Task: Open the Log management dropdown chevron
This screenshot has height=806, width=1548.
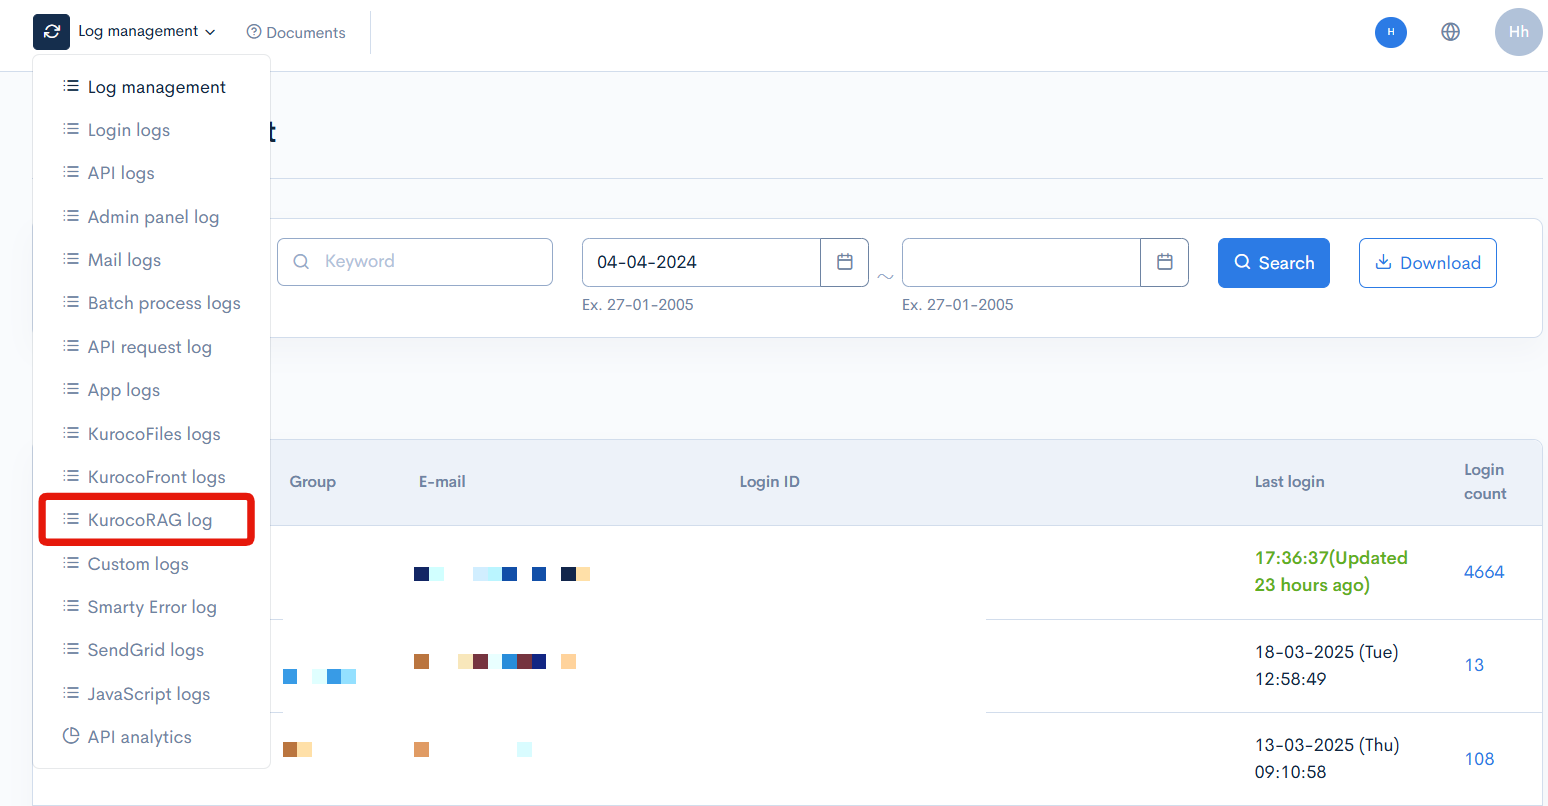Action: coord(211,31)
